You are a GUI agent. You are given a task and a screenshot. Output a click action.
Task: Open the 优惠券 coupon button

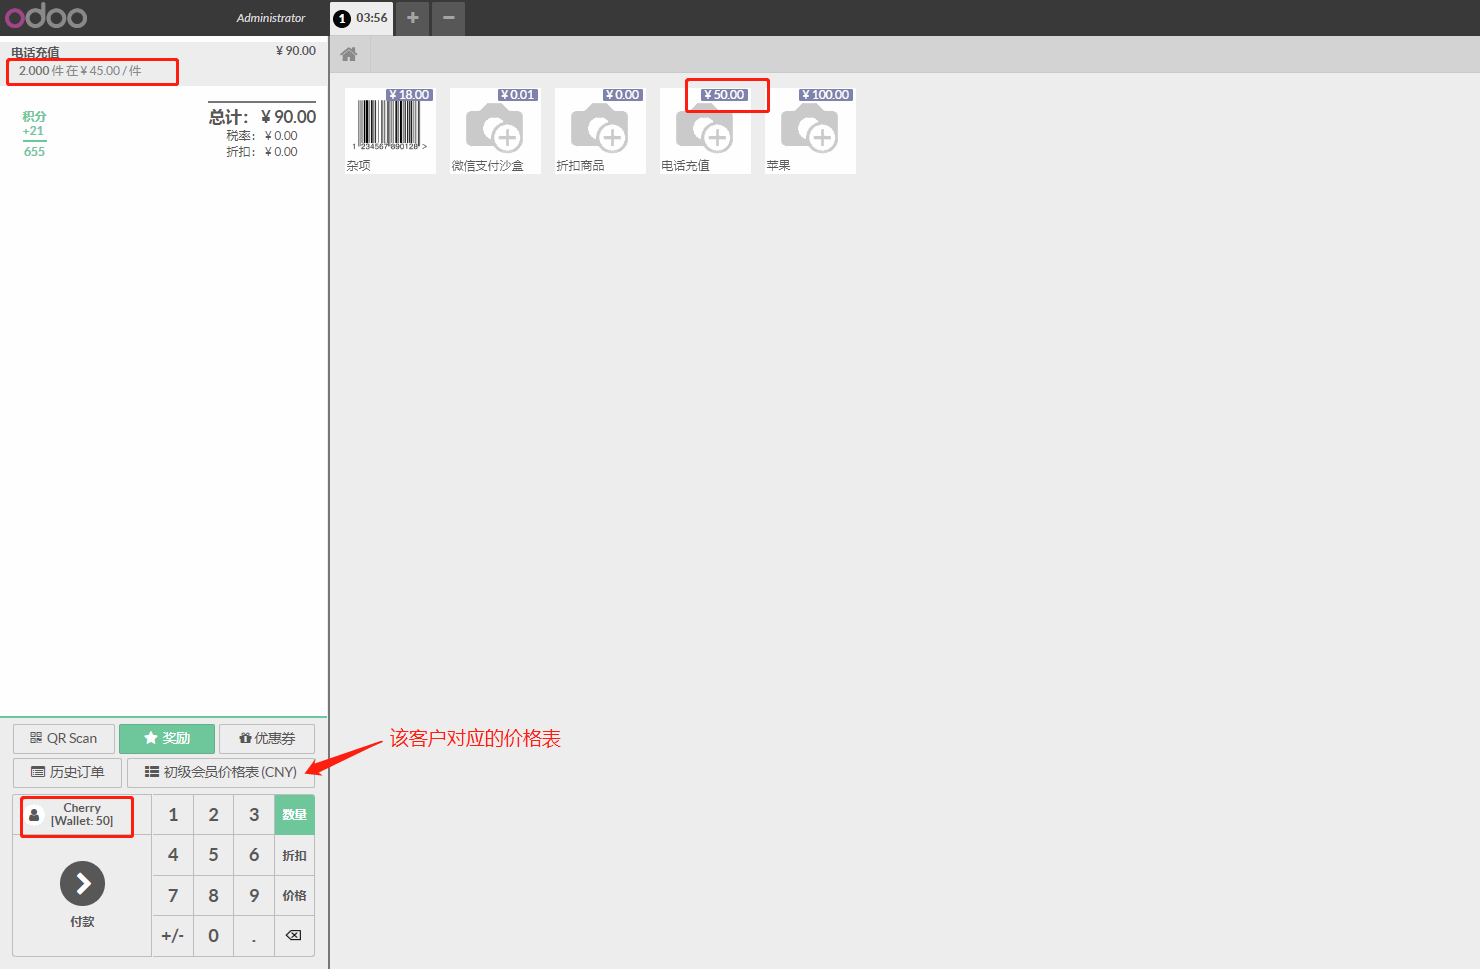point(267,739)
